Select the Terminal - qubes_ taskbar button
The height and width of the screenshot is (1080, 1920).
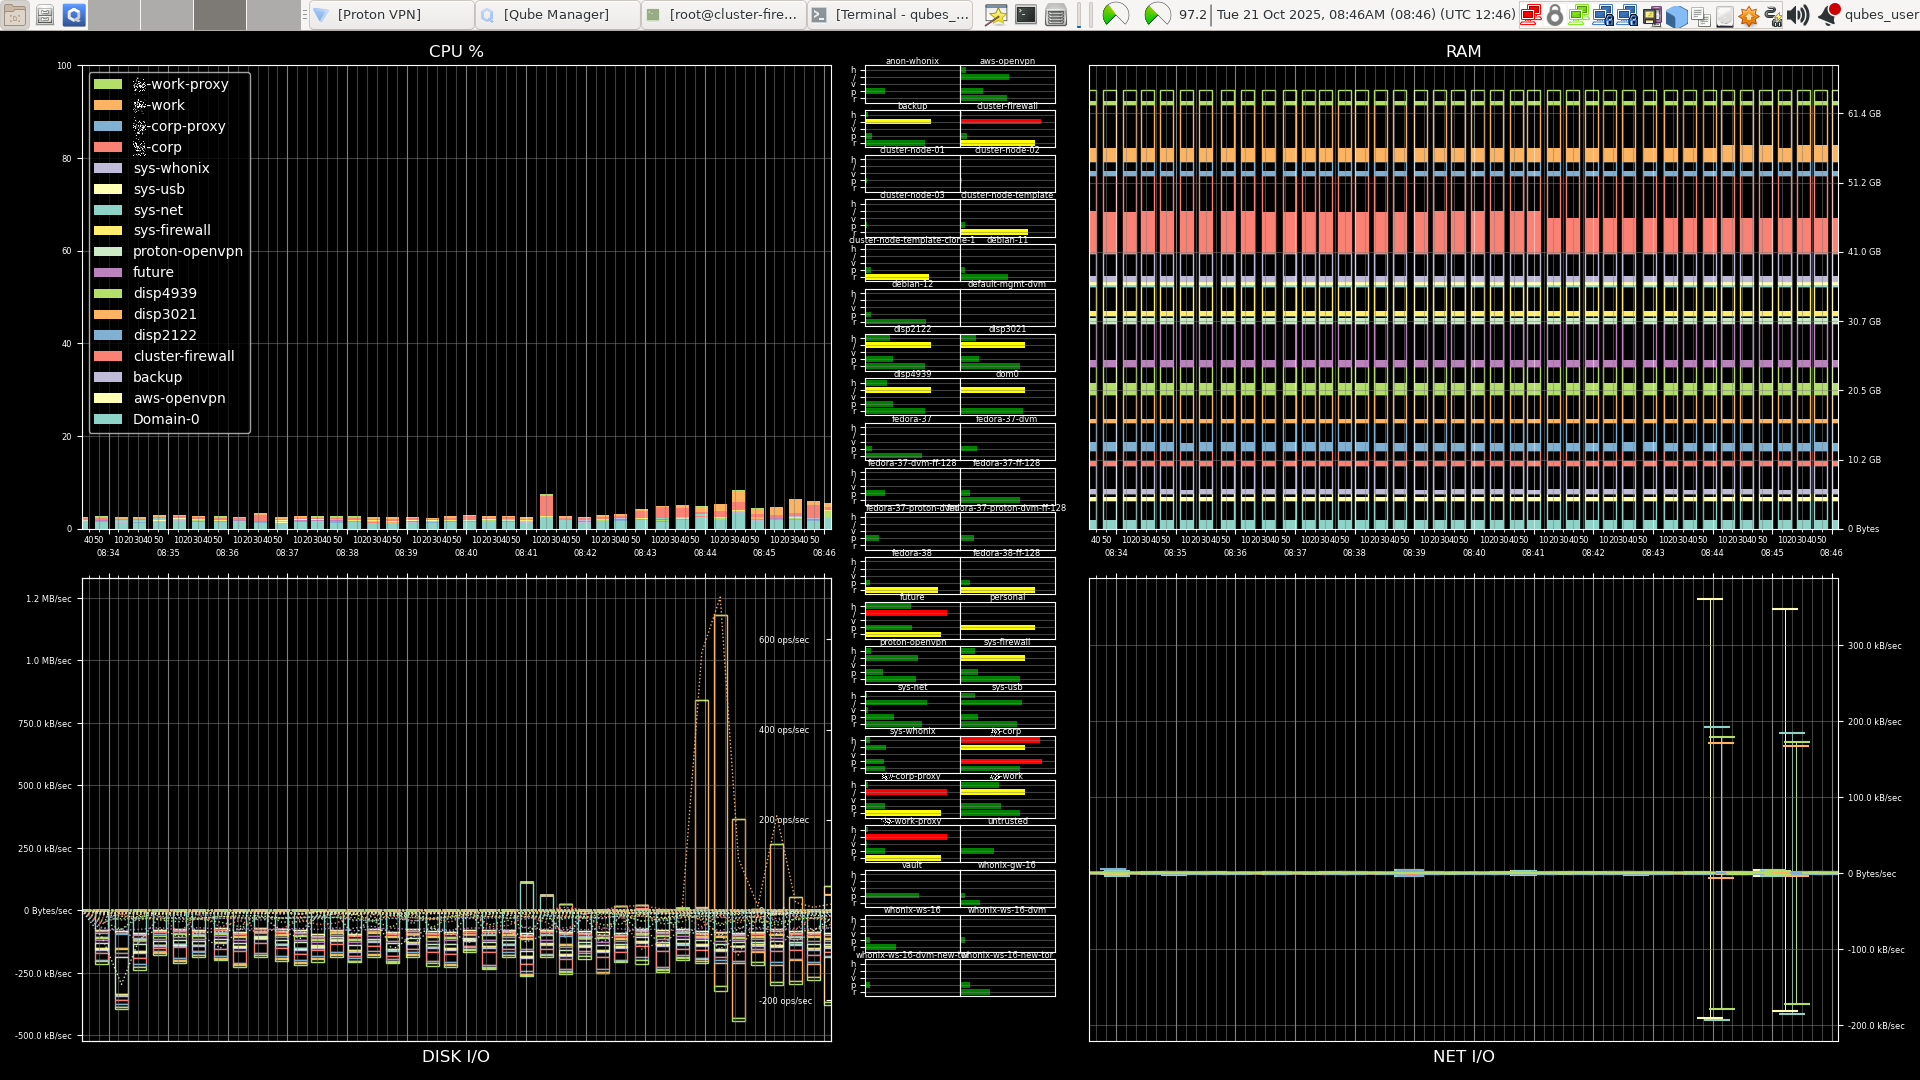[889, 15]
